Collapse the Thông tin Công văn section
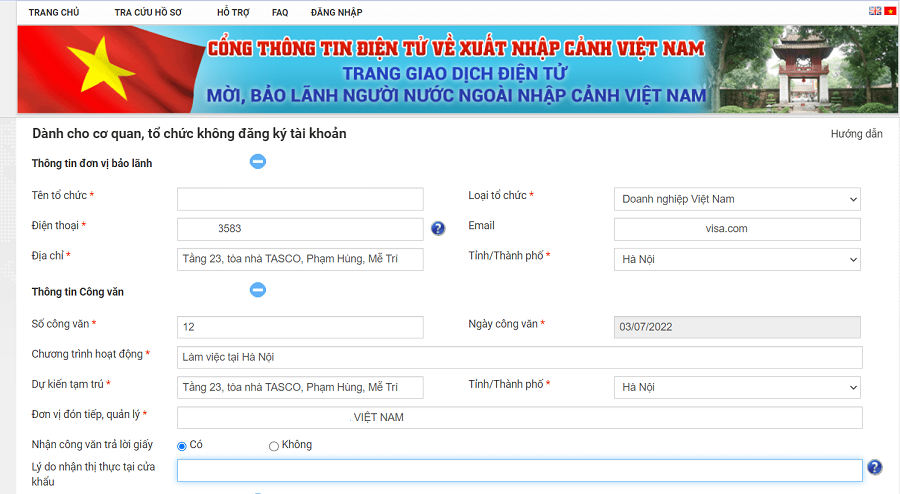Viewport: 900px width, 494px height. coord(258,290)
